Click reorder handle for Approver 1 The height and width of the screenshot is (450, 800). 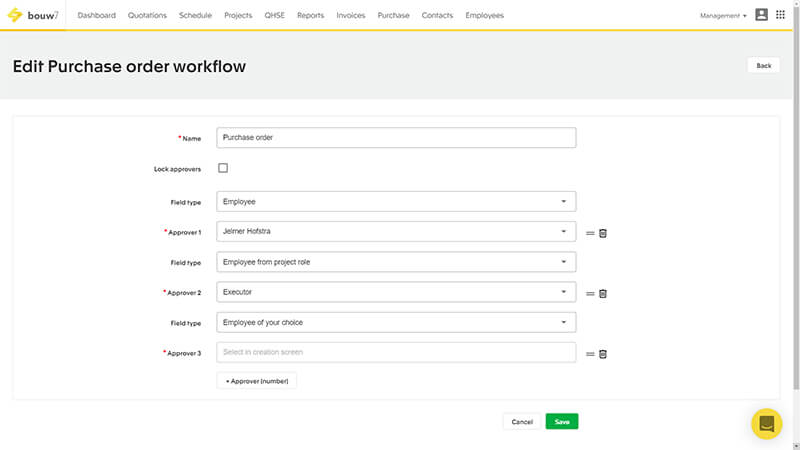click(590, 233)
